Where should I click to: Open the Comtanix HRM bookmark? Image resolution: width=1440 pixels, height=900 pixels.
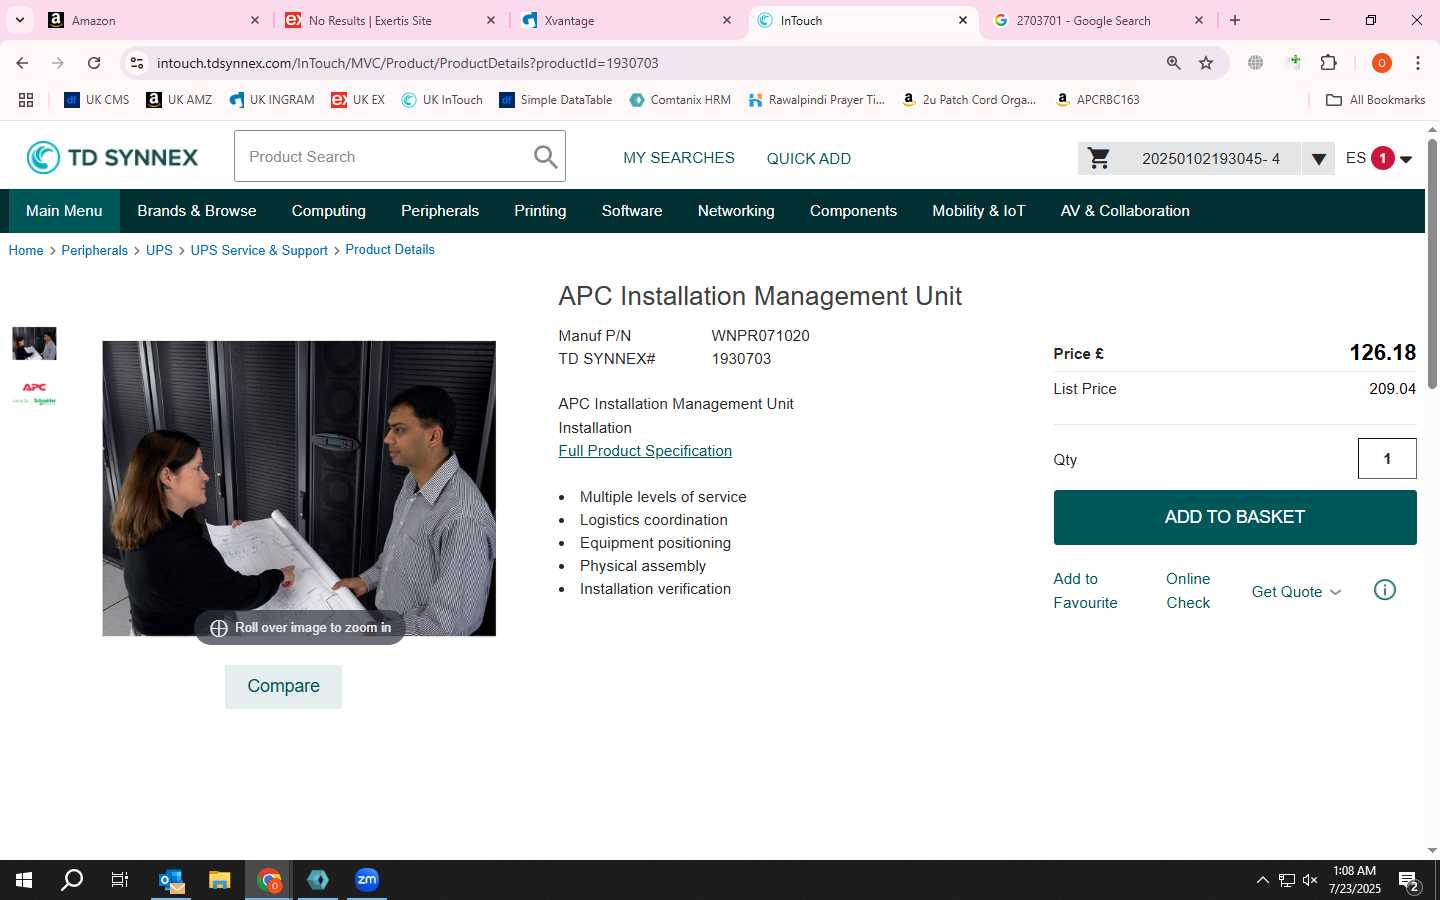pyautogui.click(x=680, y=100)
